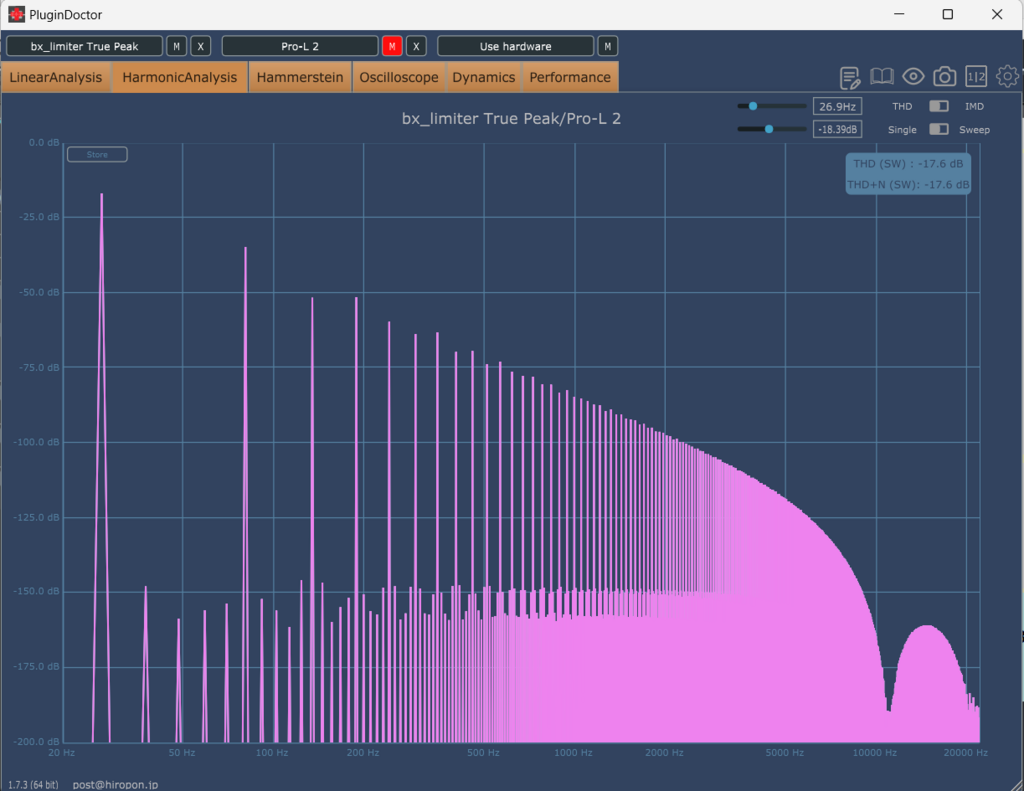
Task: Maximize the PluginDoctor window
Action: [x=948, y=14]
